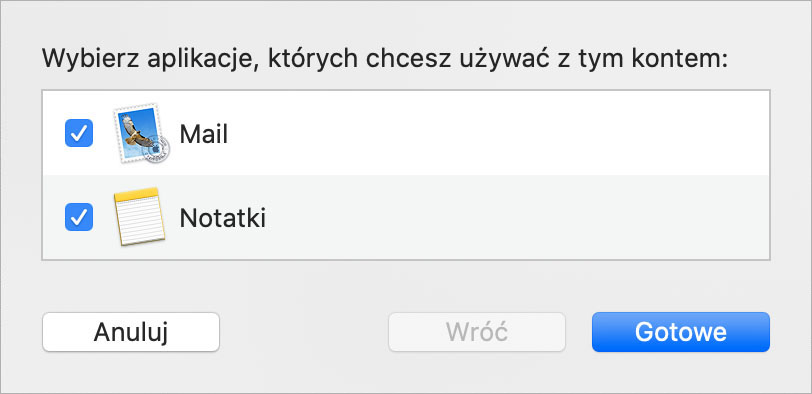Viewport: 812px width, 394px height.
Task: Disable Mail for this account
Action: (79, 133)
